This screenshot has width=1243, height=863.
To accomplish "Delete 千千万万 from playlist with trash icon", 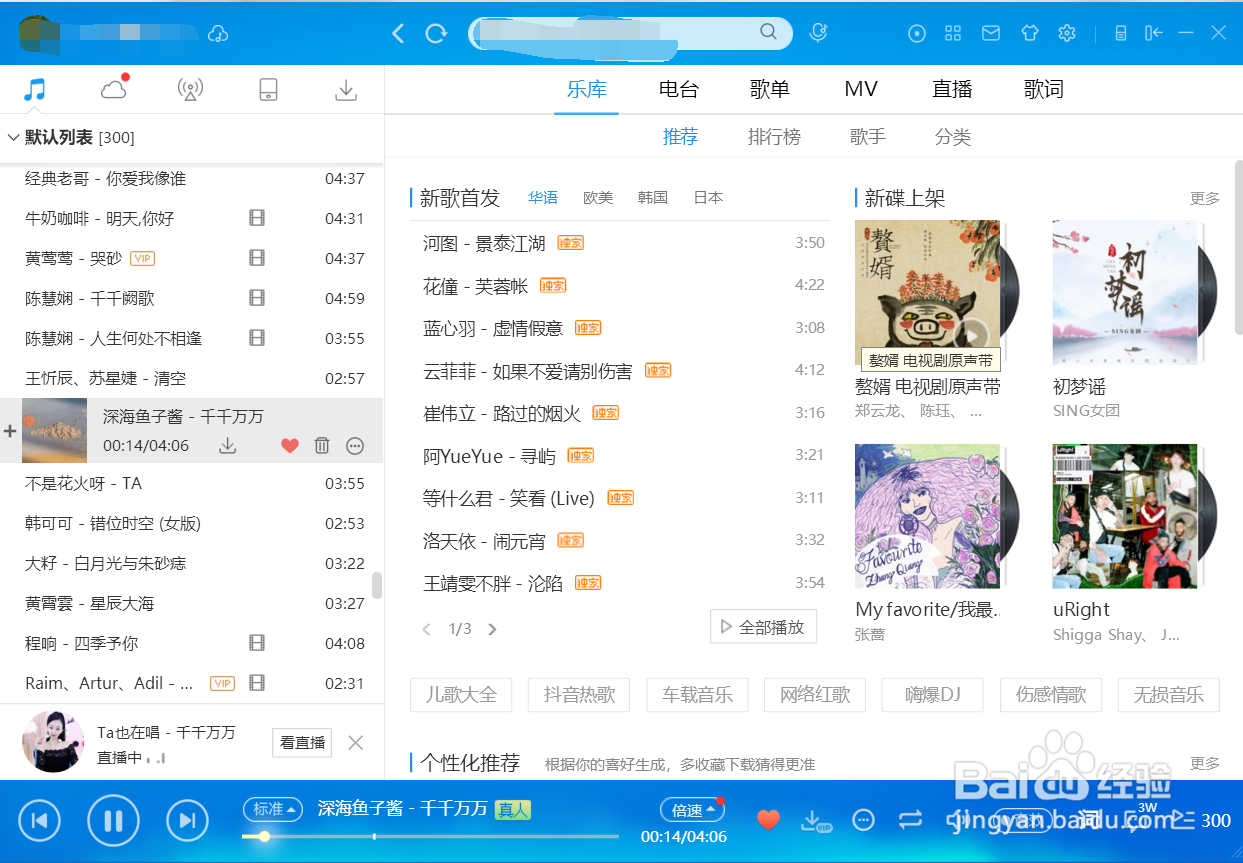I will (x=322, y=446).
